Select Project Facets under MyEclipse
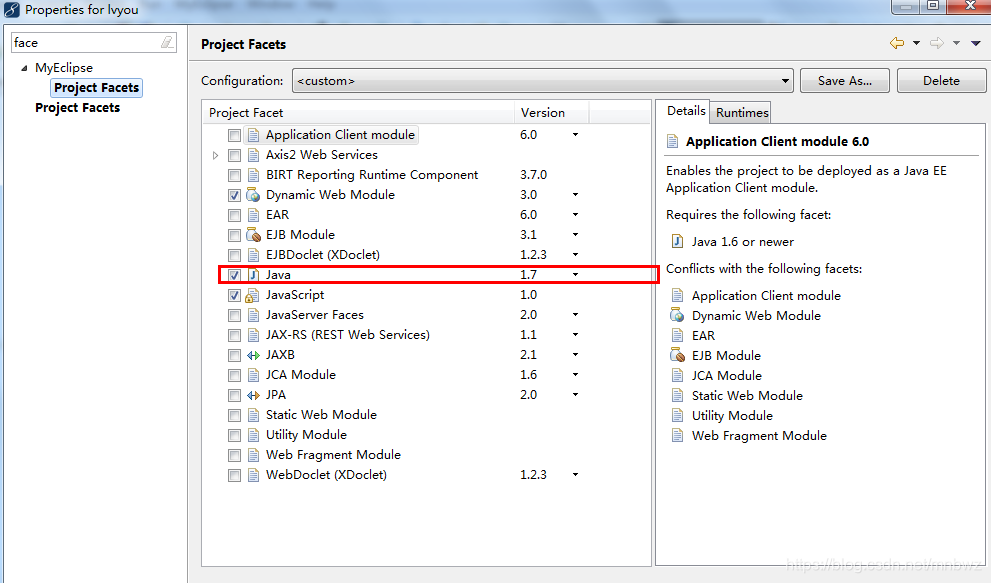991x583 pixels. pos(97,88)
